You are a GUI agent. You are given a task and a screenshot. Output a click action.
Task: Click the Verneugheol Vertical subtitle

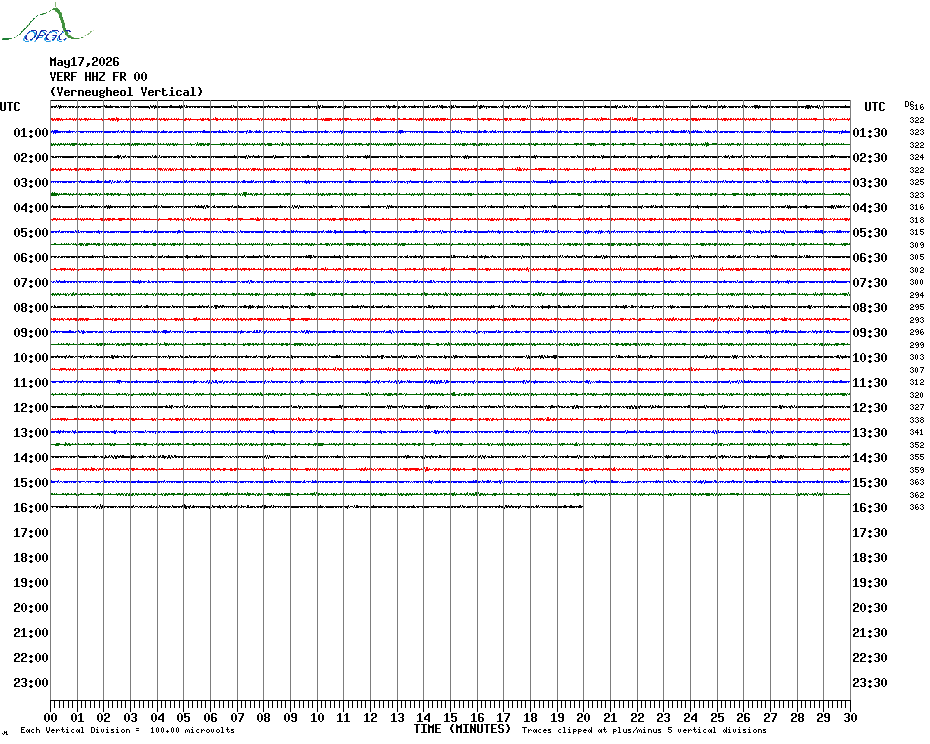tap(126, 92)
